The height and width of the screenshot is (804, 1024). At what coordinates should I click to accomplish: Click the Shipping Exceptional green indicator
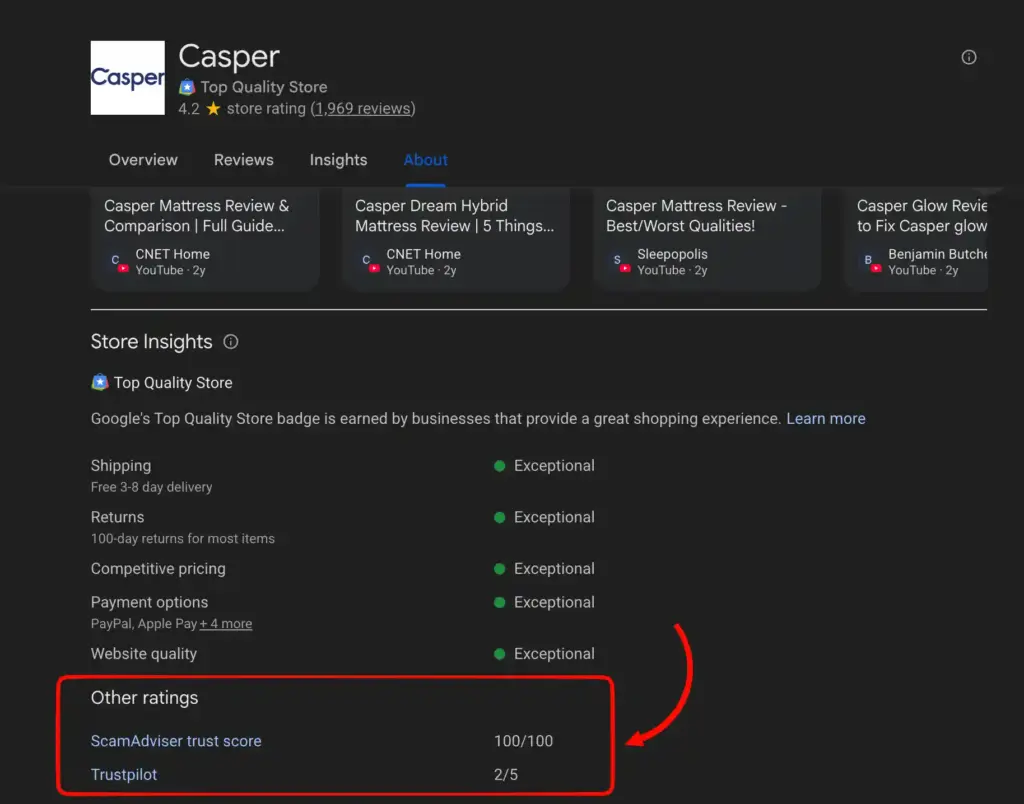point(500,466)
